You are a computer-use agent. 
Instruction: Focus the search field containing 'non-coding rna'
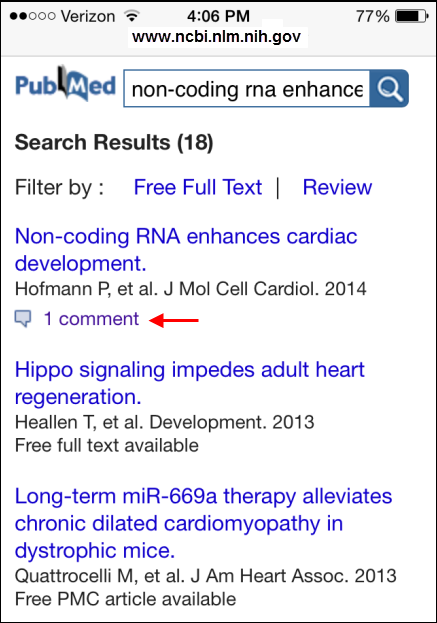(247, 89)
